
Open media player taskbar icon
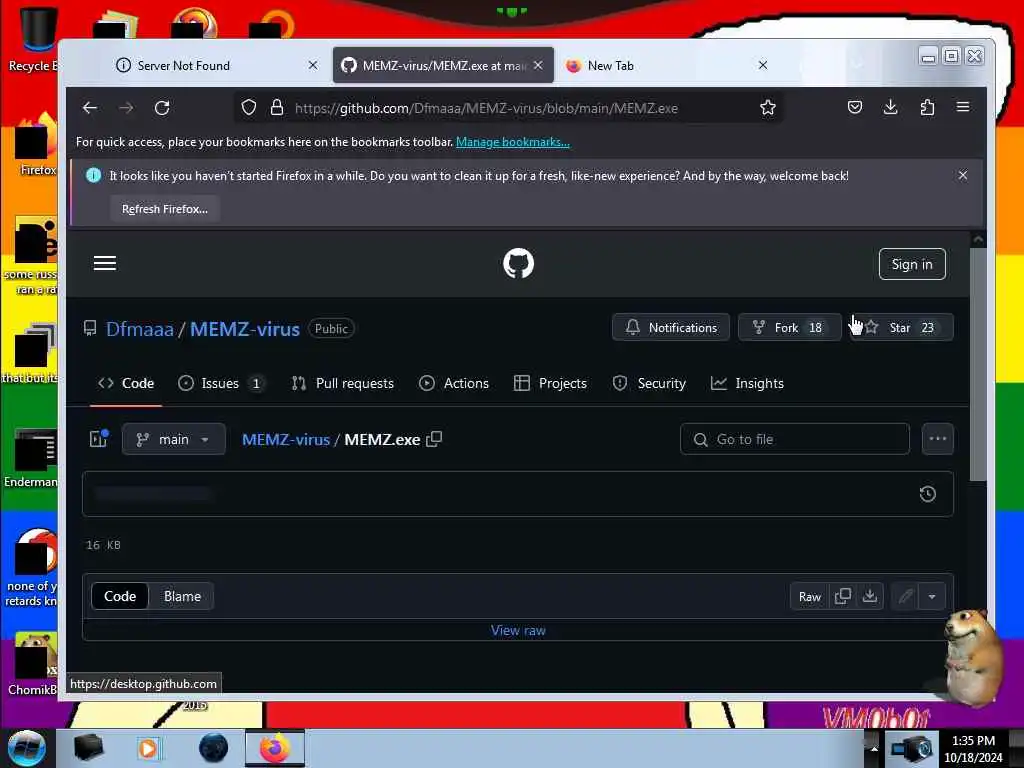tap(148, 748)
